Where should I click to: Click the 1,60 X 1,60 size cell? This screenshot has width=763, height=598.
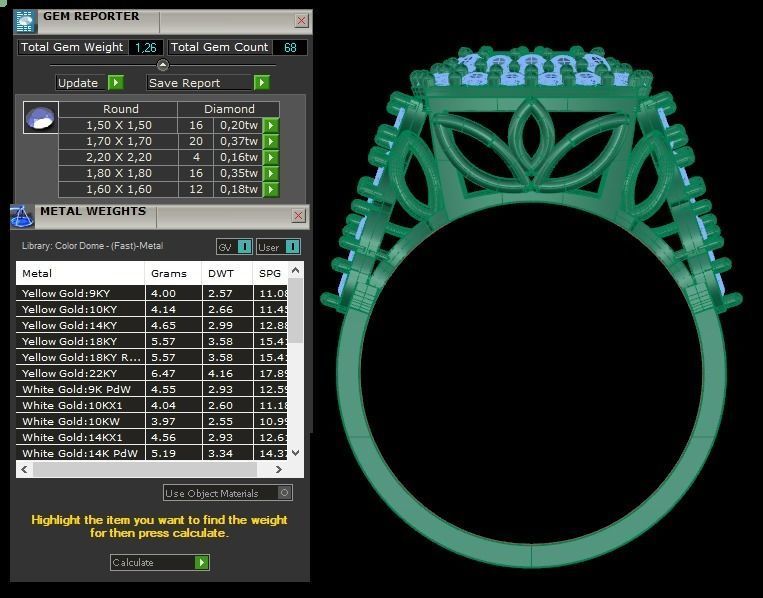point(119,189)
